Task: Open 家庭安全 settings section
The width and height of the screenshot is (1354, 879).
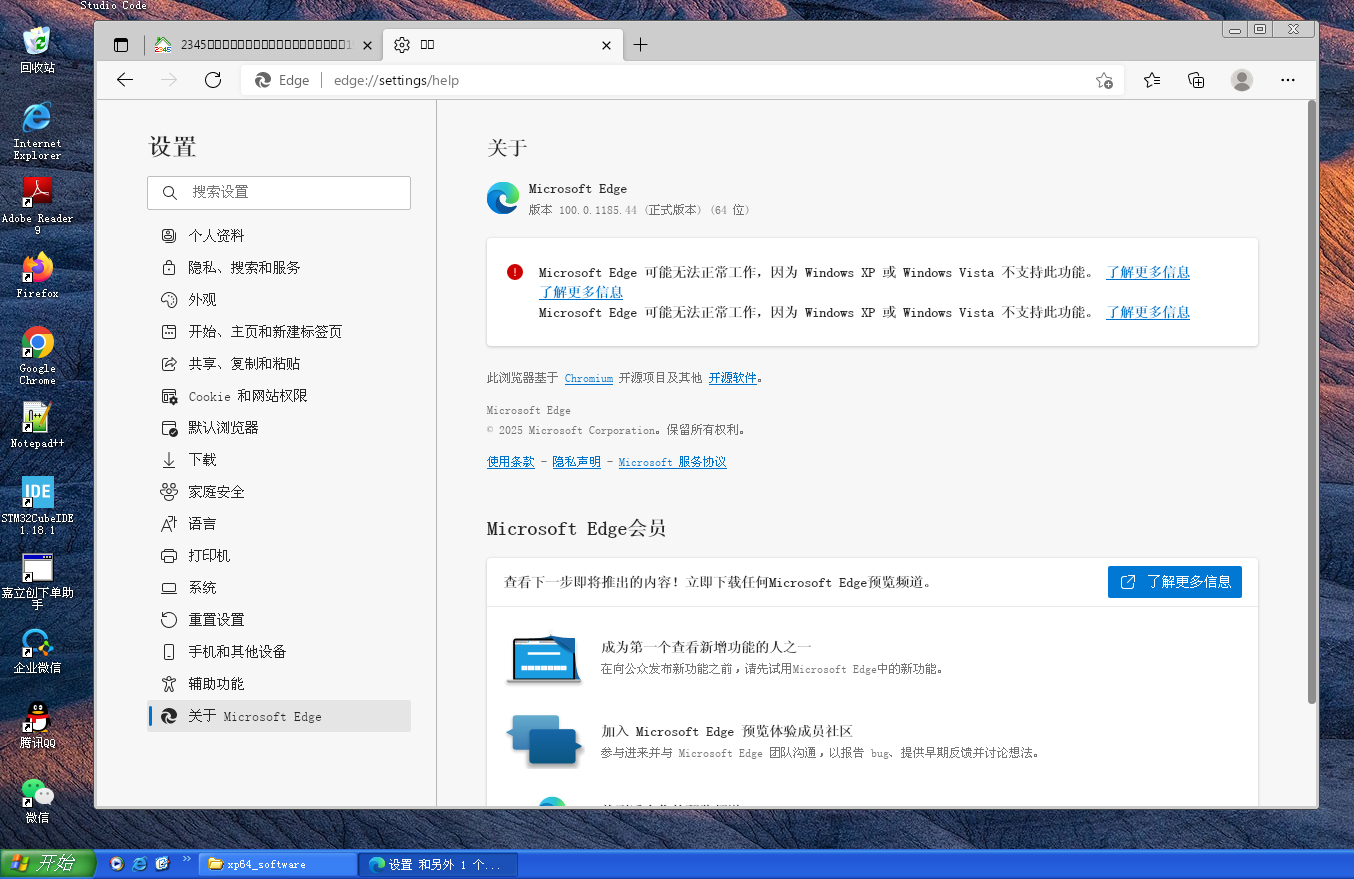Action: (279, 492)
